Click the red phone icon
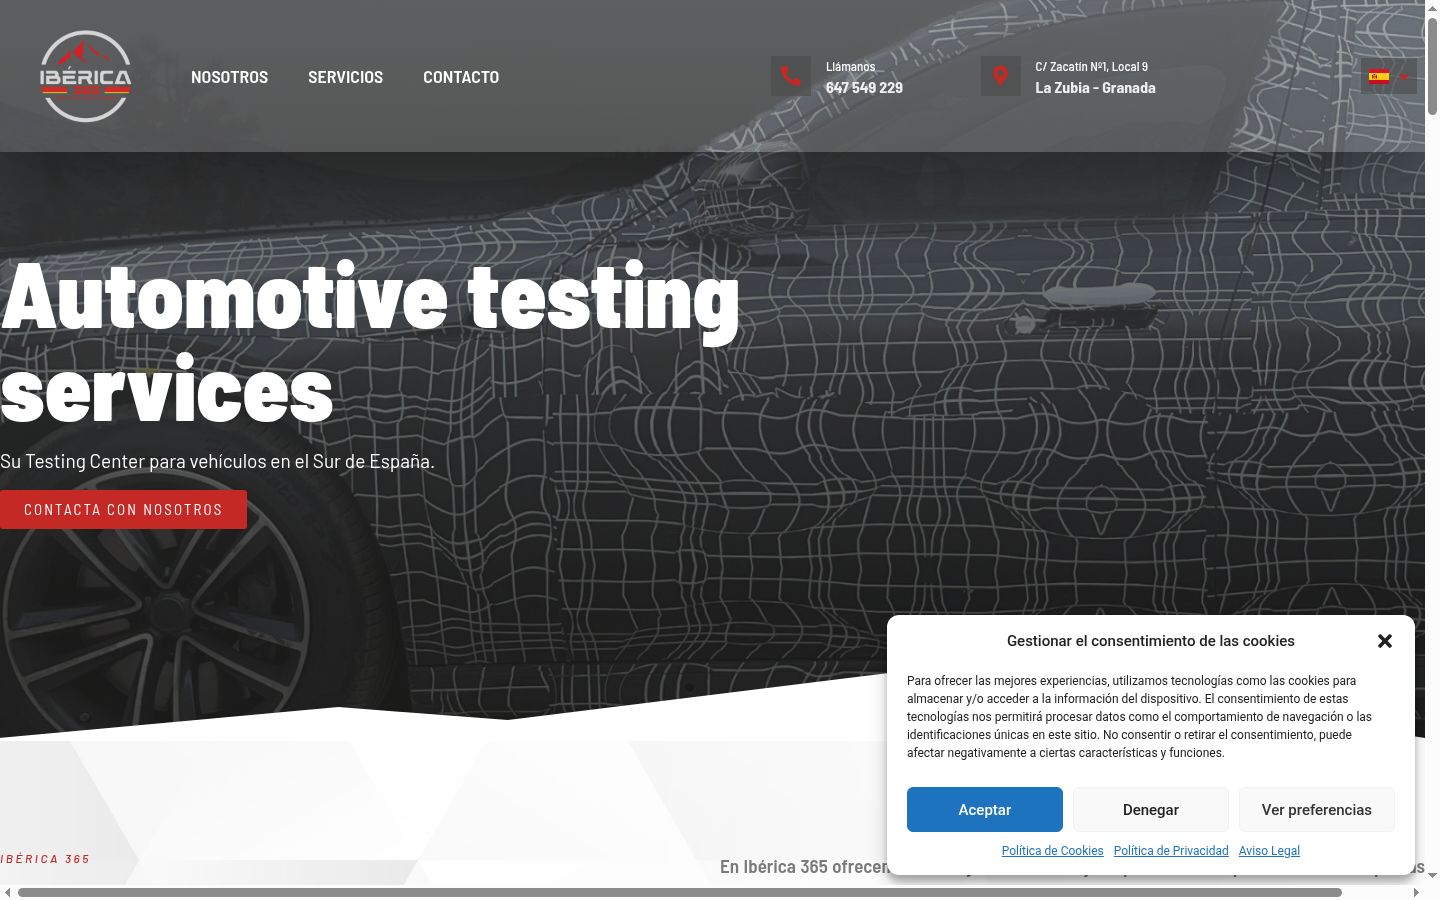 (790, 76)
